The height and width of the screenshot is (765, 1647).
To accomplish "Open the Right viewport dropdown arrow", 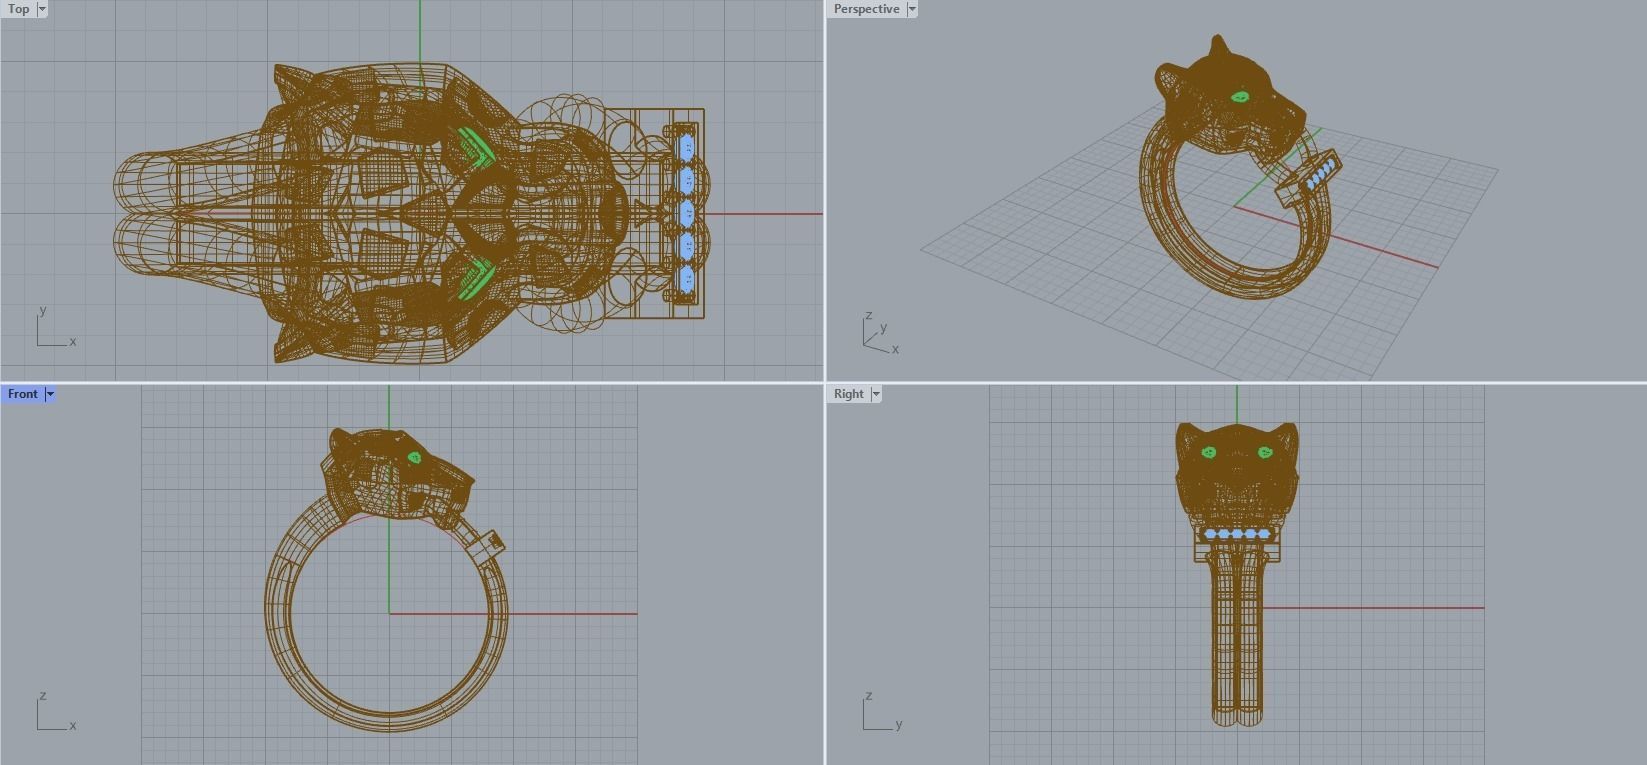I will point(876,394).
